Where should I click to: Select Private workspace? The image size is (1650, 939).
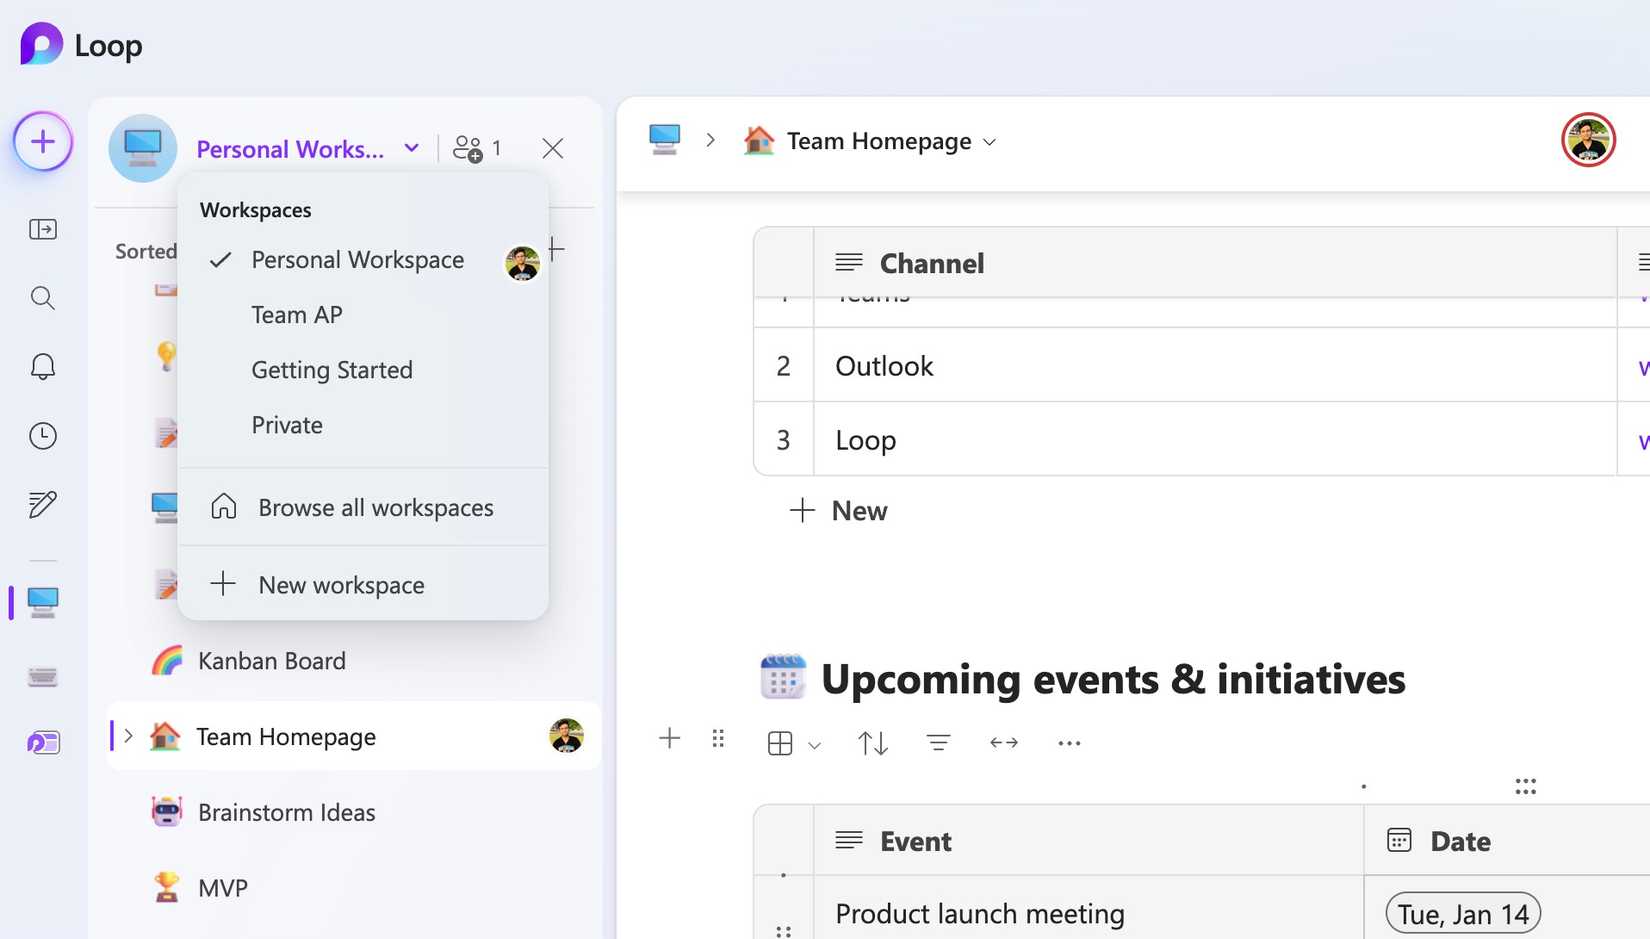287,425
